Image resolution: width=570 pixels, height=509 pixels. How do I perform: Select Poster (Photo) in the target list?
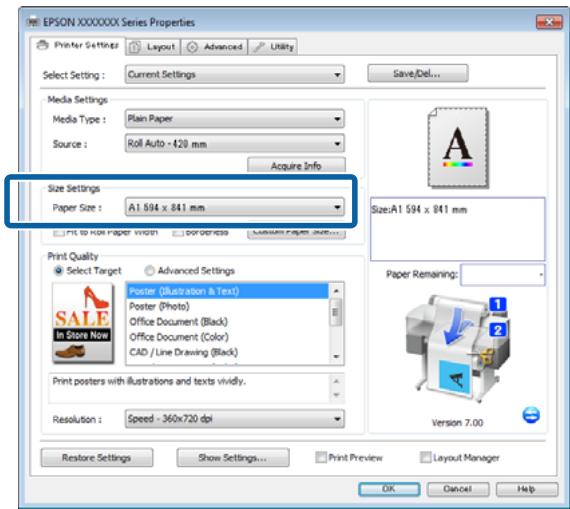tap(227, 306)
